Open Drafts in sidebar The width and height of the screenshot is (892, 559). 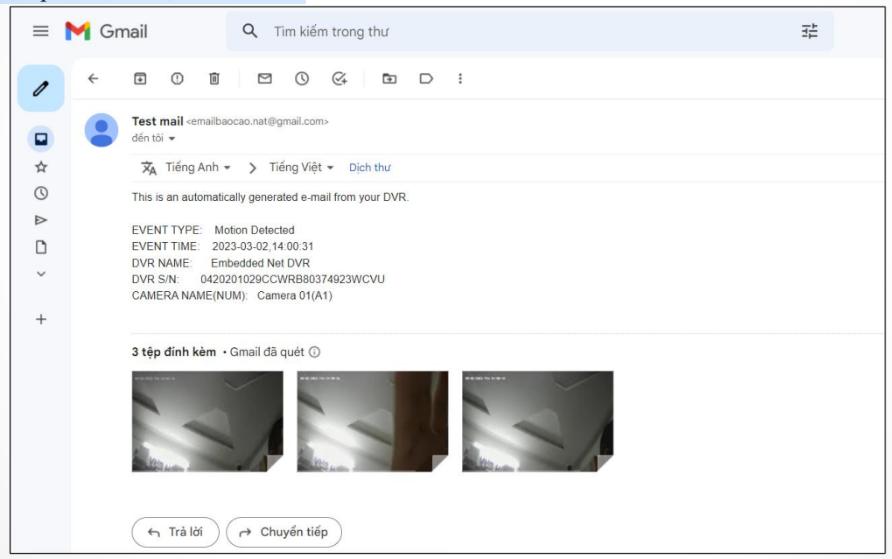point(41,247)
